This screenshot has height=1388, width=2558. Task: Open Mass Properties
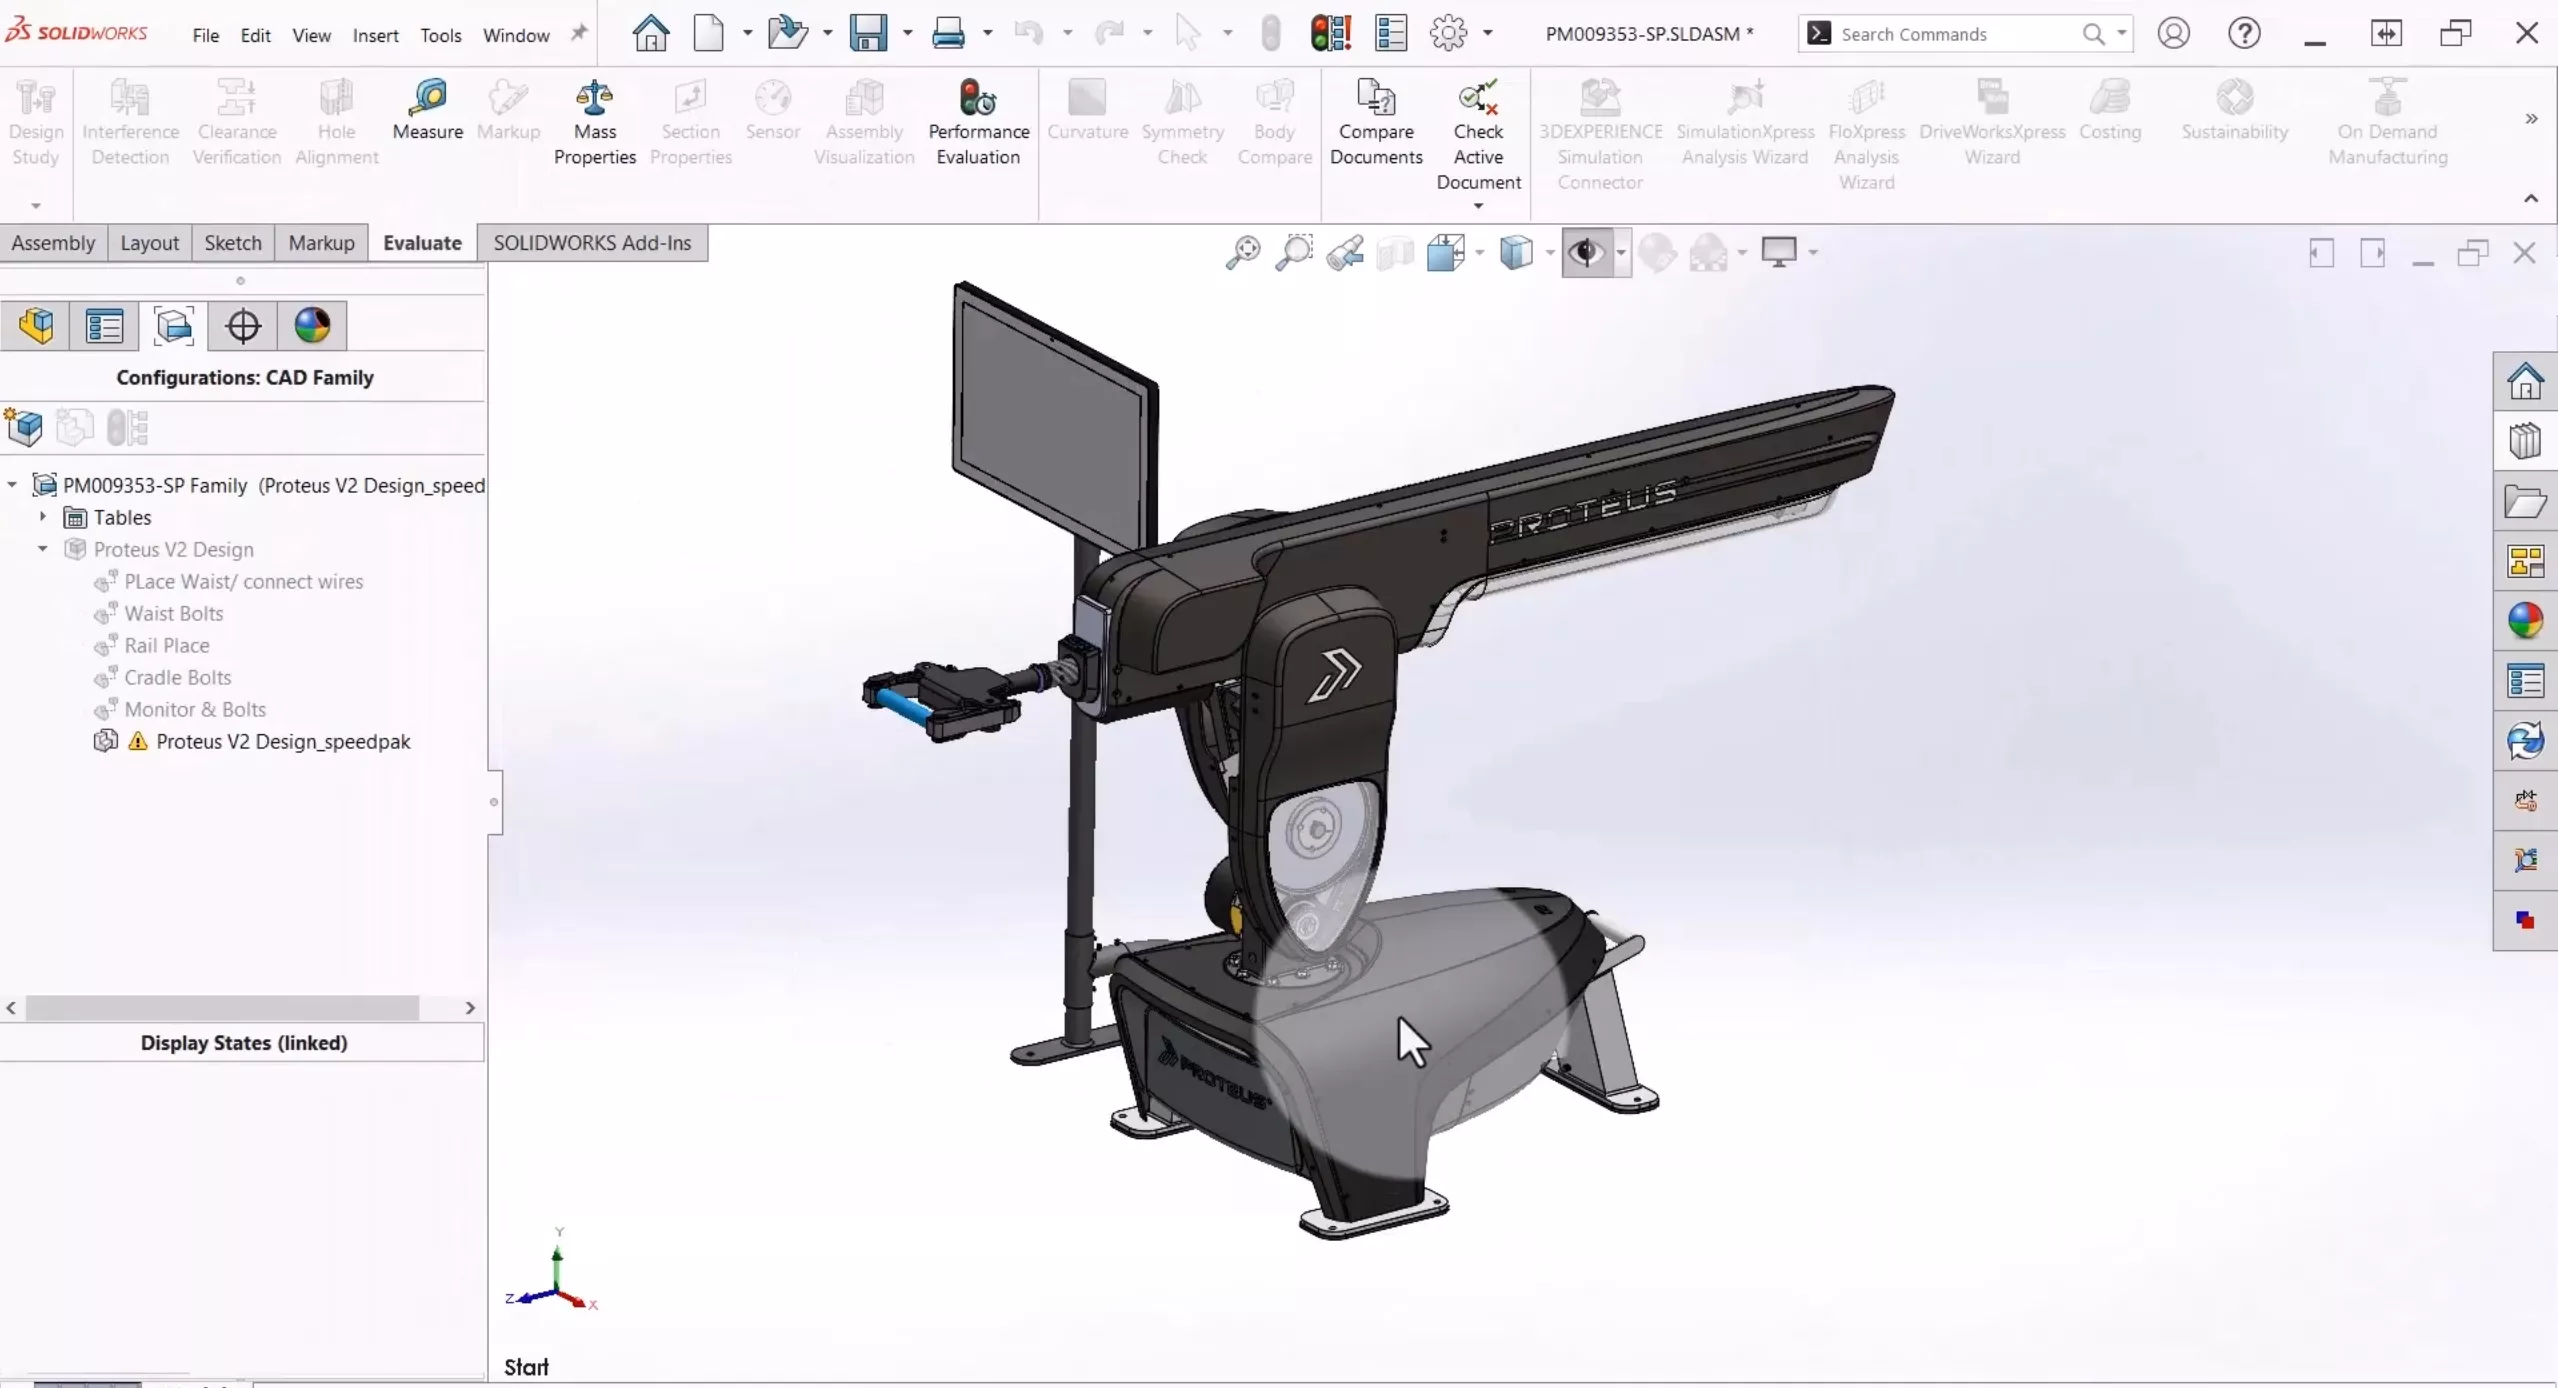click(x=594, y=122)
